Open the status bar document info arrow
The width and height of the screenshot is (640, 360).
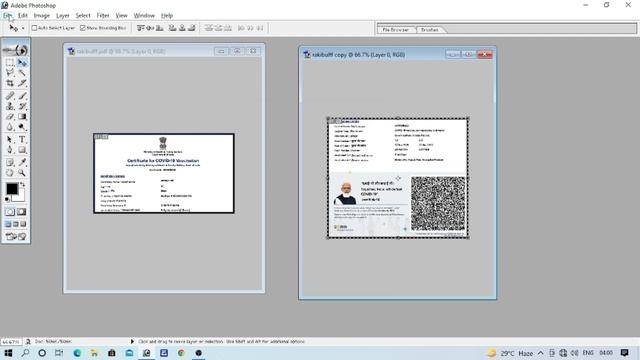point(132,341)
